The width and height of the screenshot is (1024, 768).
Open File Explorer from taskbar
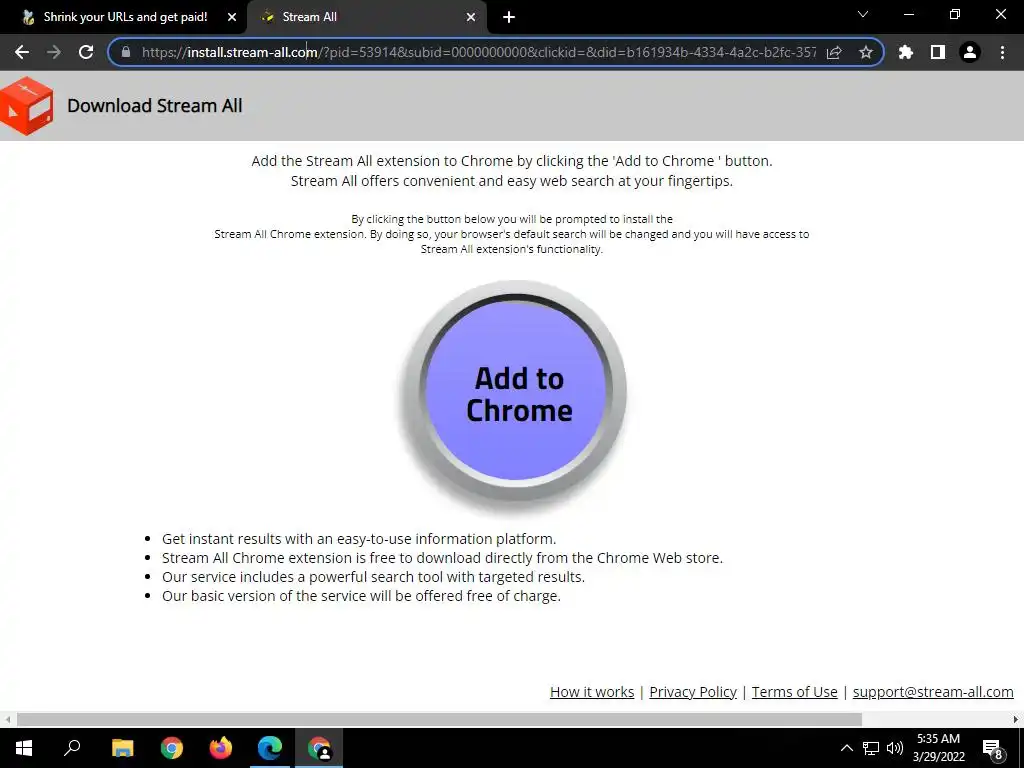[122, 748]
